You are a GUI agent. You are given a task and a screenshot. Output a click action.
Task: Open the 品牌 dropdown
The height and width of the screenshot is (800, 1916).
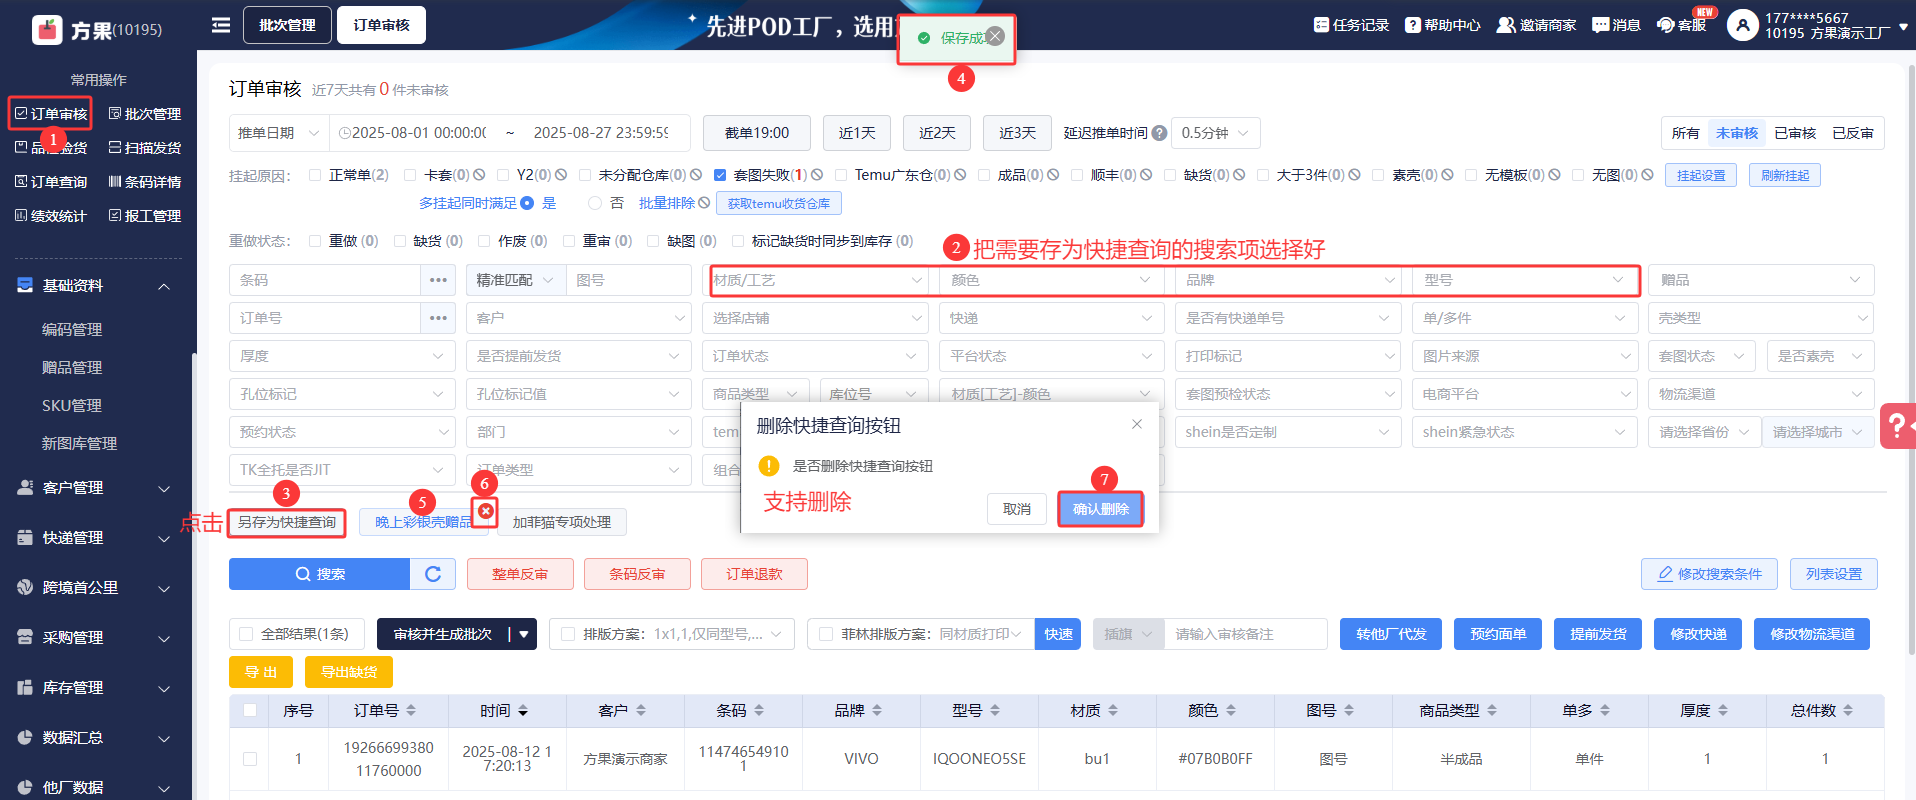[x=1288, y=280]
